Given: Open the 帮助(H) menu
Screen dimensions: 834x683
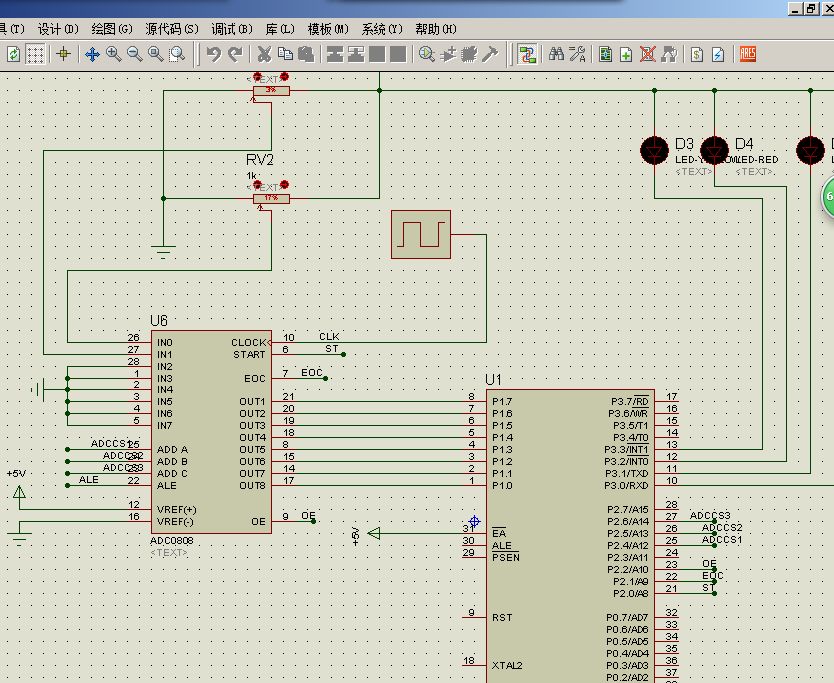Looking at the screenshot, I should coord(436,29).
